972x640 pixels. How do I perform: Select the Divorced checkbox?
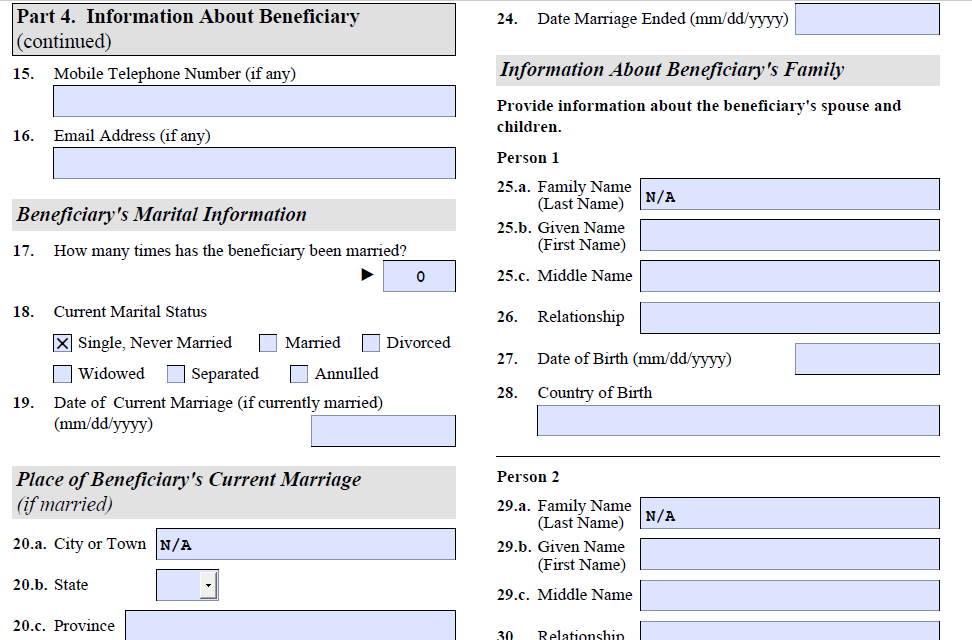pyautogui.click(x=371, y=343)
